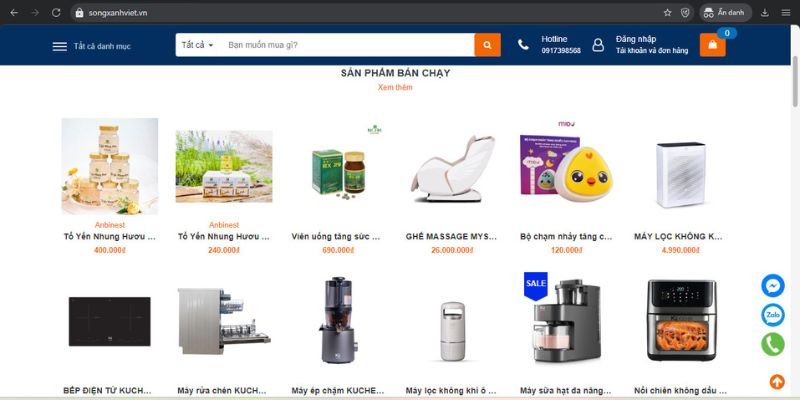800x400 pixels.
Task: Expand the 'Tất cả' search category dropdown
Action: 197,45
